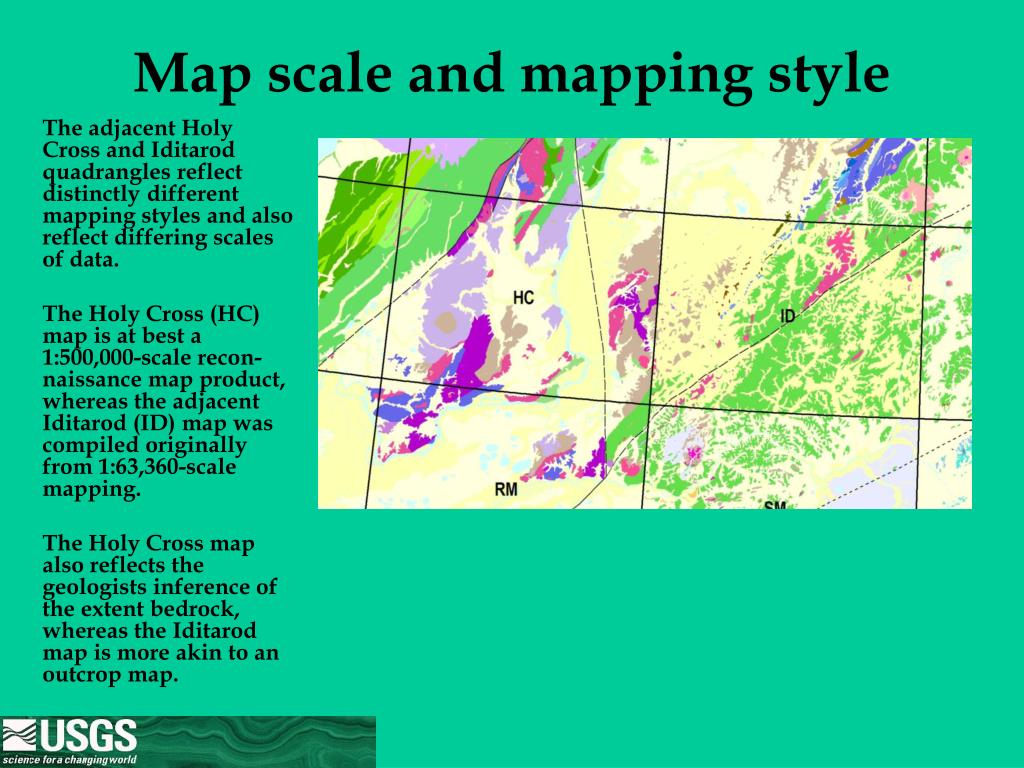
Task: Click the text "from 1:63,360-scale"
Action: point(139,467)
